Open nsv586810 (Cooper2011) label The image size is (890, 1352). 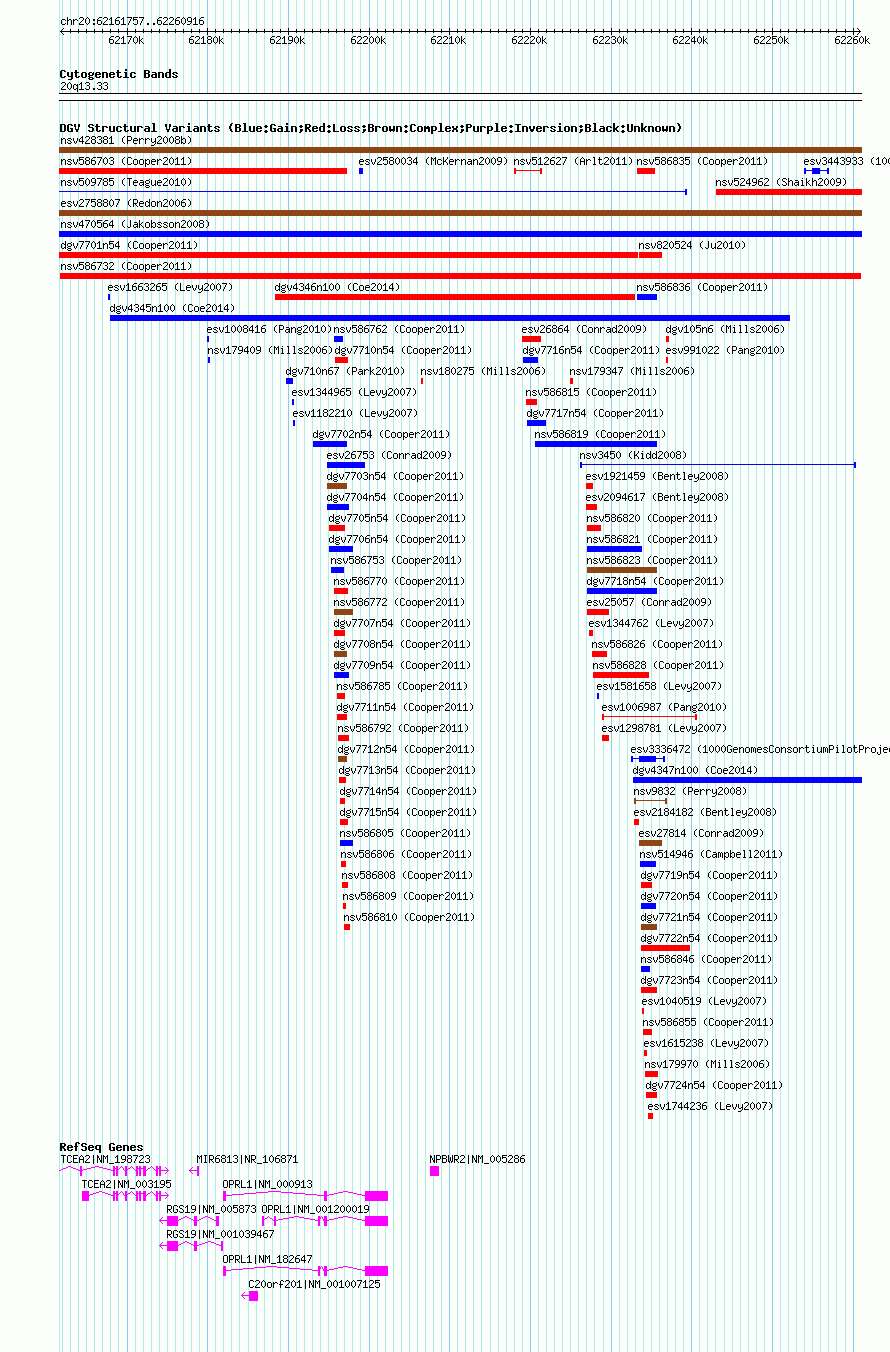point(409,917)
